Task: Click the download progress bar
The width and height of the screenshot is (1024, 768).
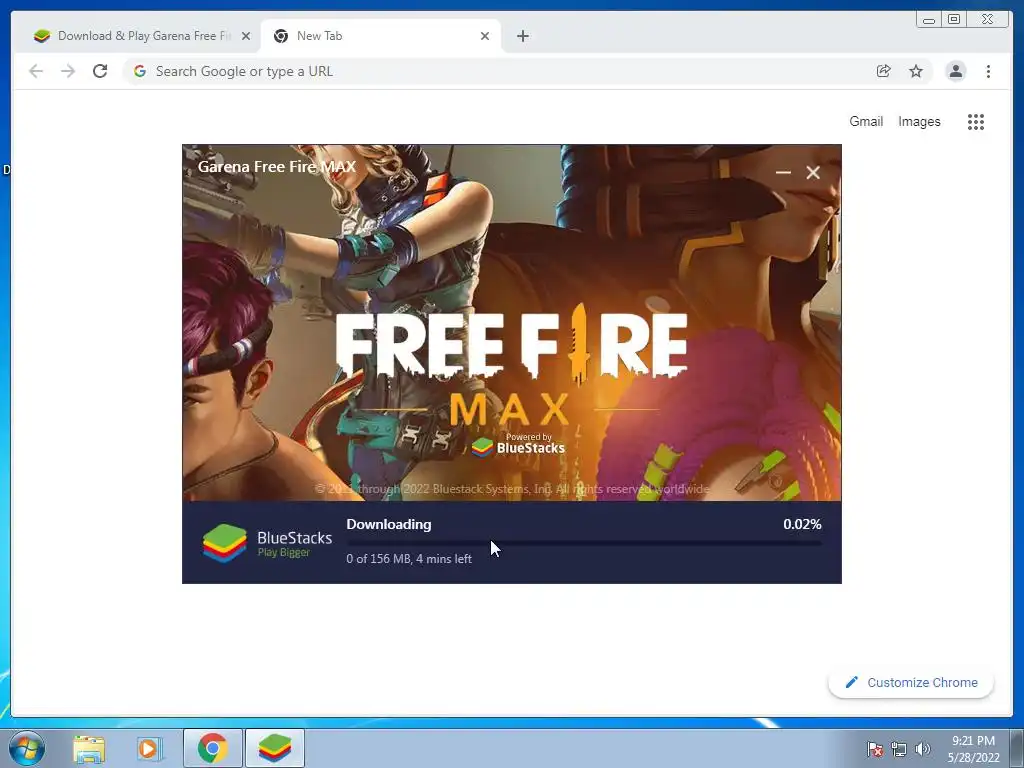Action: (x=584, y=543)
